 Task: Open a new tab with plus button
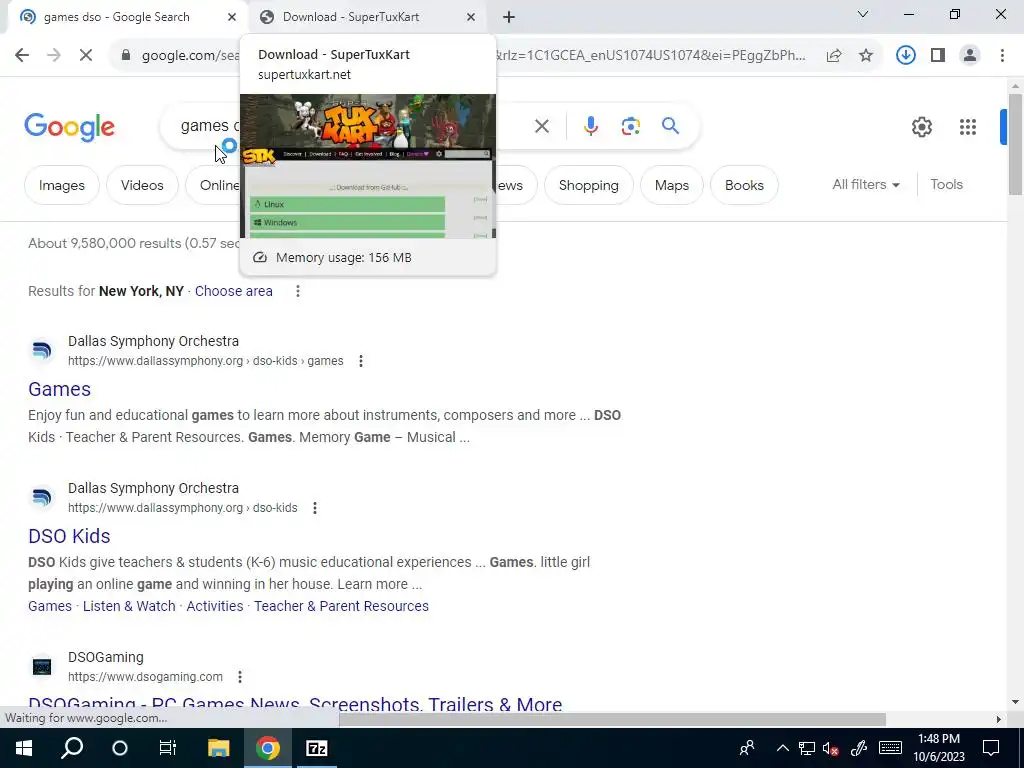pyautogui.click(x=509, y=17)
